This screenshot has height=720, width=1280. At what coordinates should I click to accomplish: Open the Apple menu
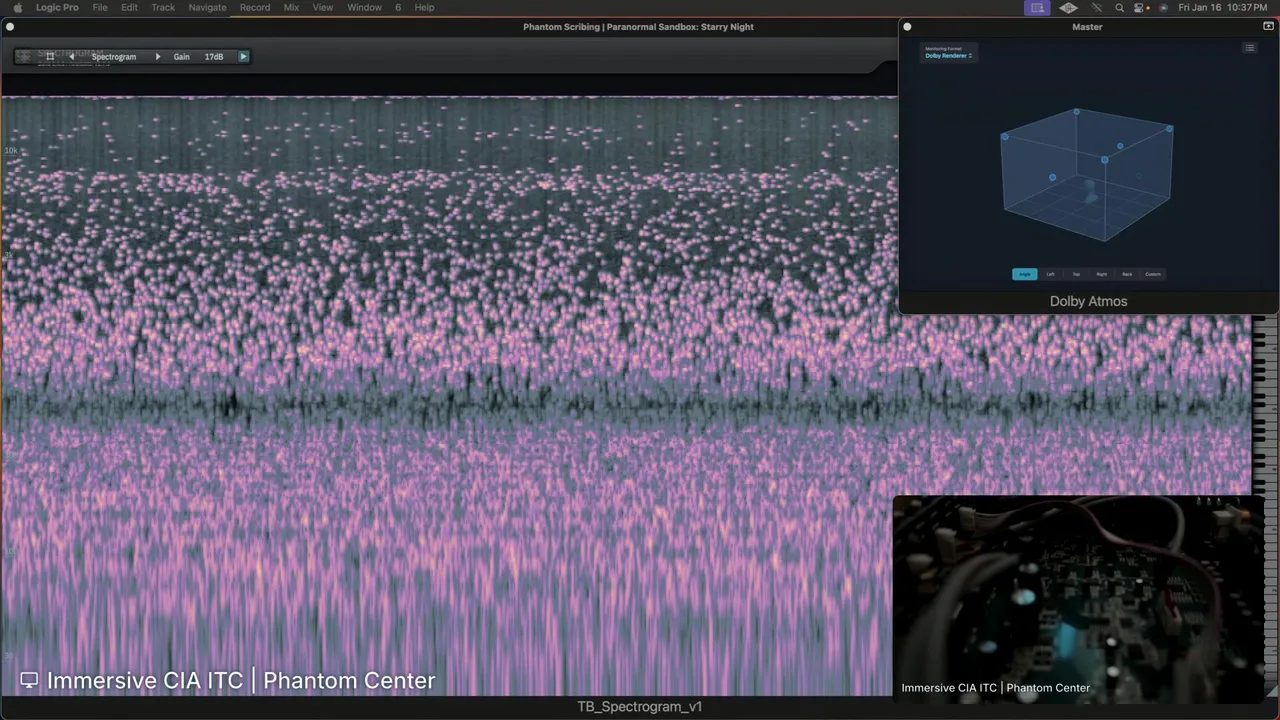[x=17, y=7]
